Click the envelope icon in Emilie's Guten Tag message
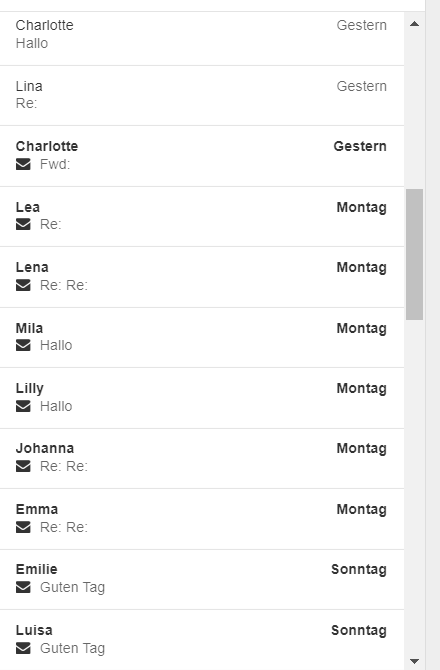Screen dimensions: 440x670 click(x=23, y=588)
